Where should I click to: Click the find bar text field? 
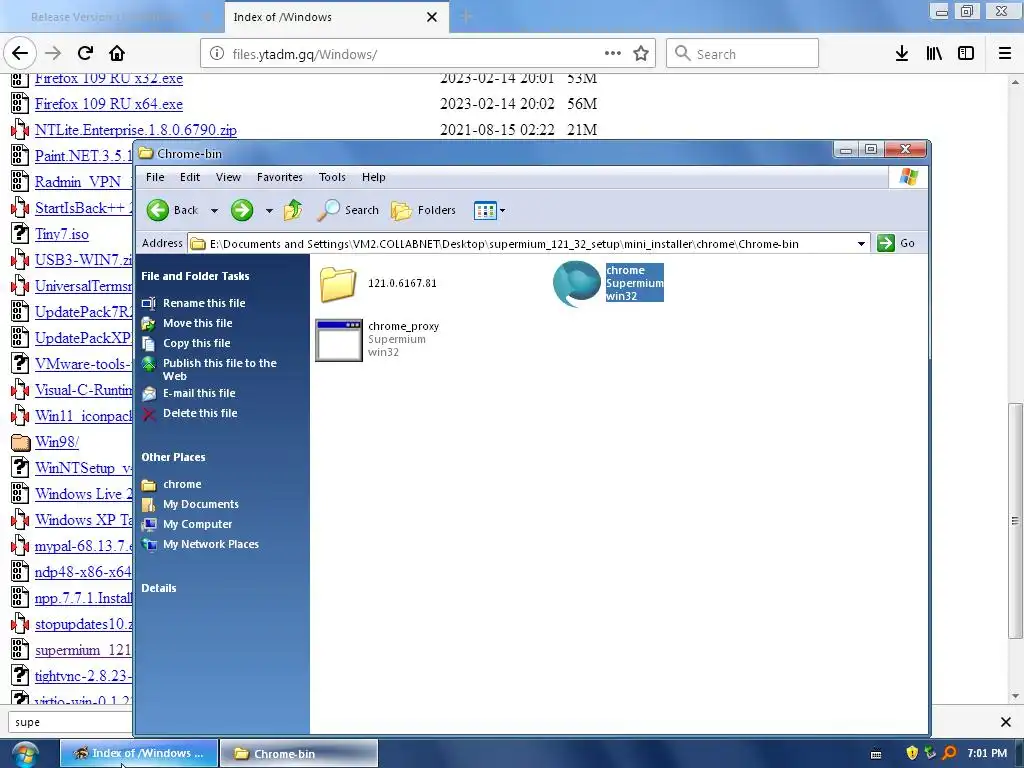(x=71, y=722)
